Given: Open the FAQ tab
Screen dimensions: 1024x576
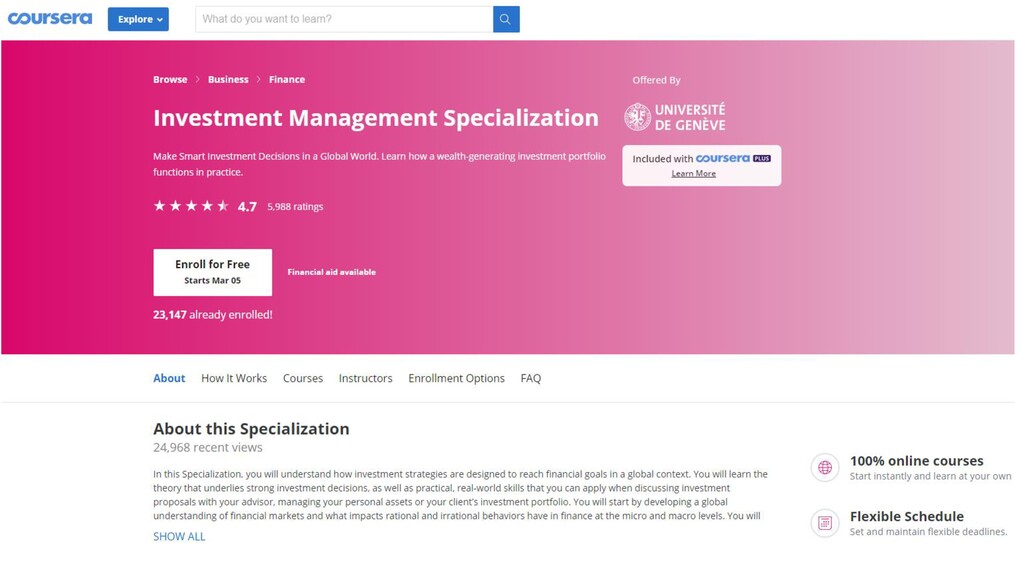Looking at the screenshot, I should 531,378.
